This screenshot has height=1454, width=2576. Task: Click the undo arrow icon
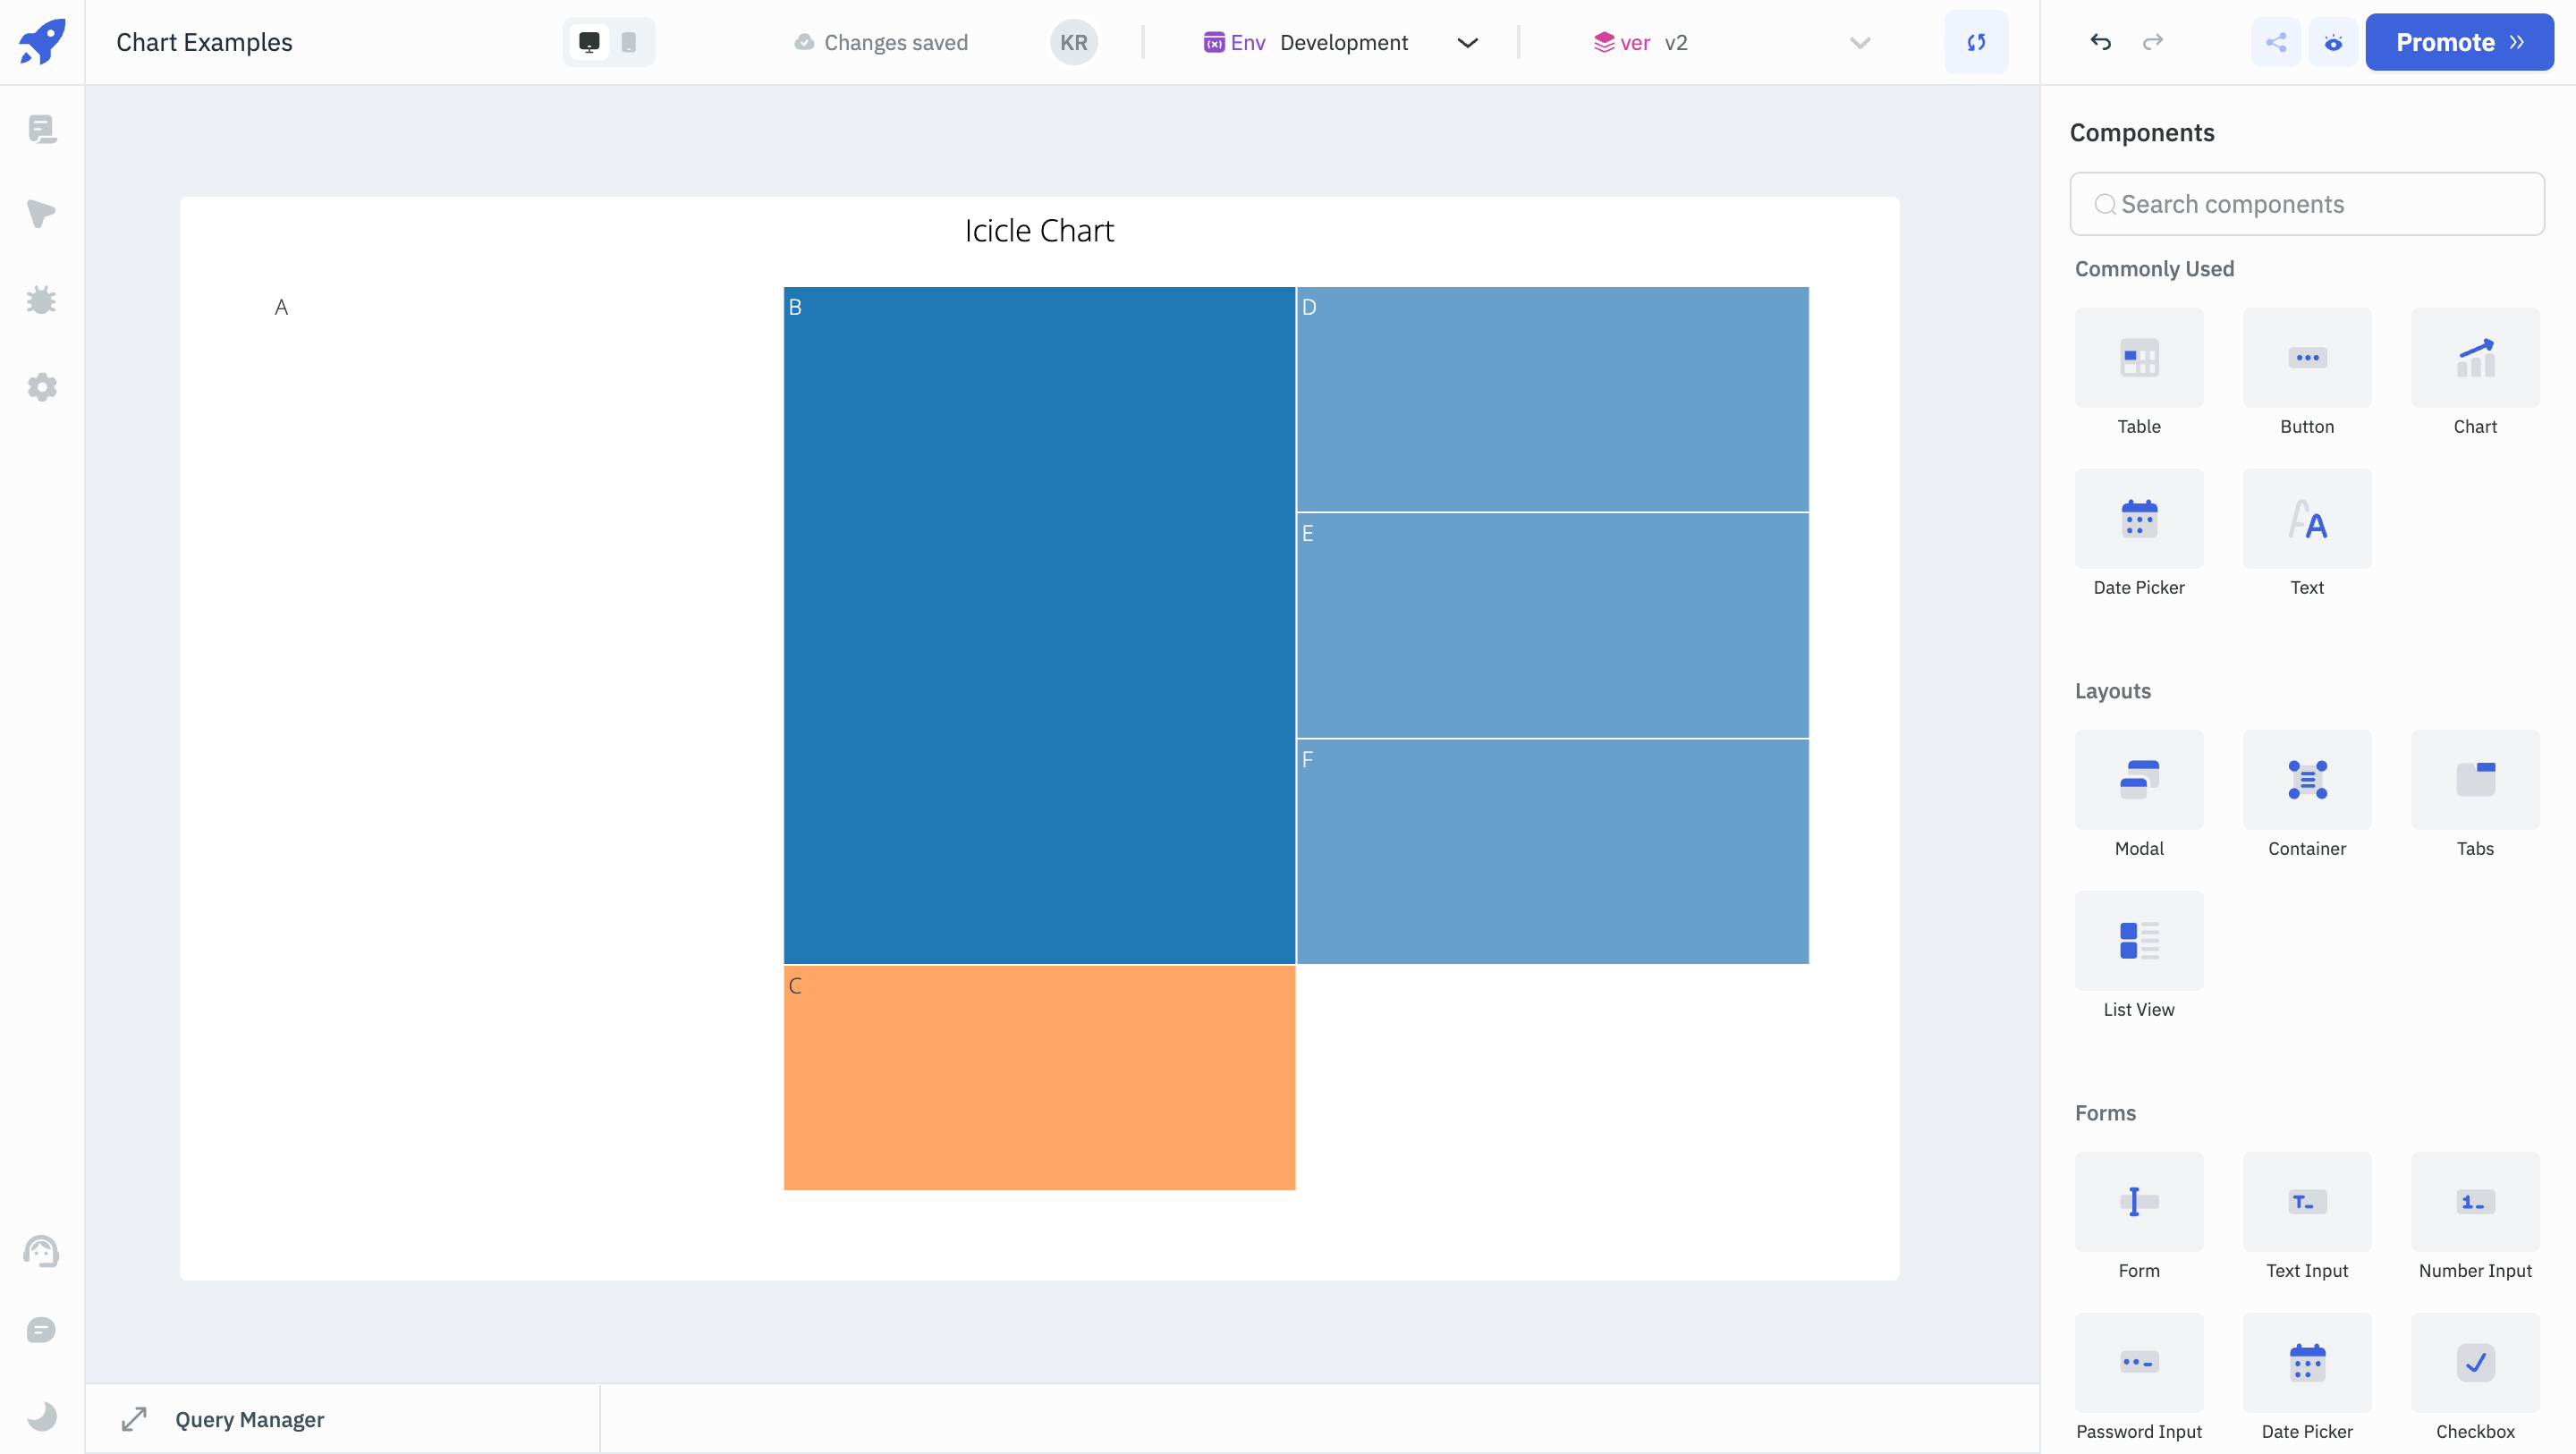(2100, 42)
